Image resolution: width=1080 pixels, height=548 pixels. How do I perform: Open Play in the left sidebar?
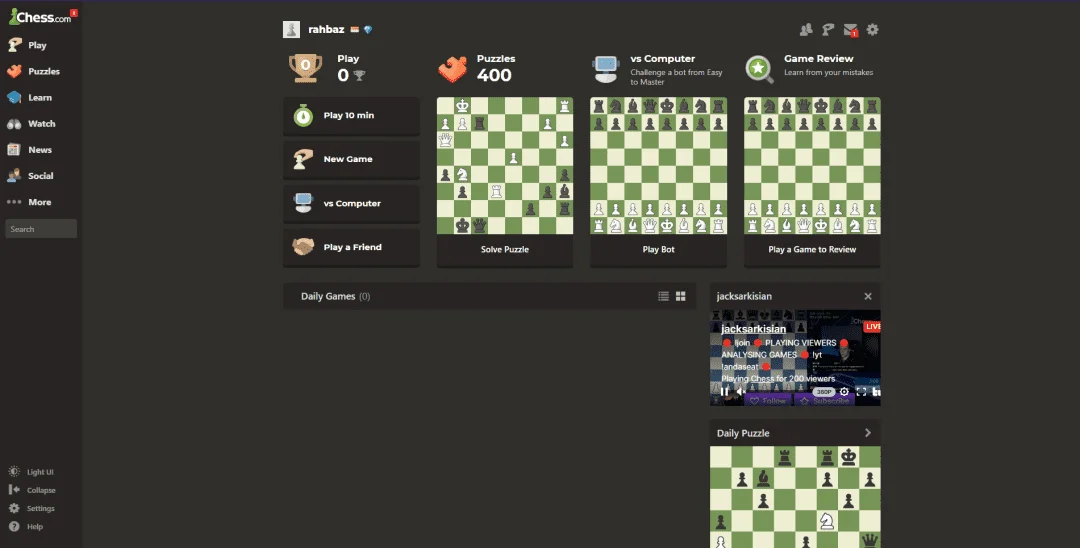(28, 45)
